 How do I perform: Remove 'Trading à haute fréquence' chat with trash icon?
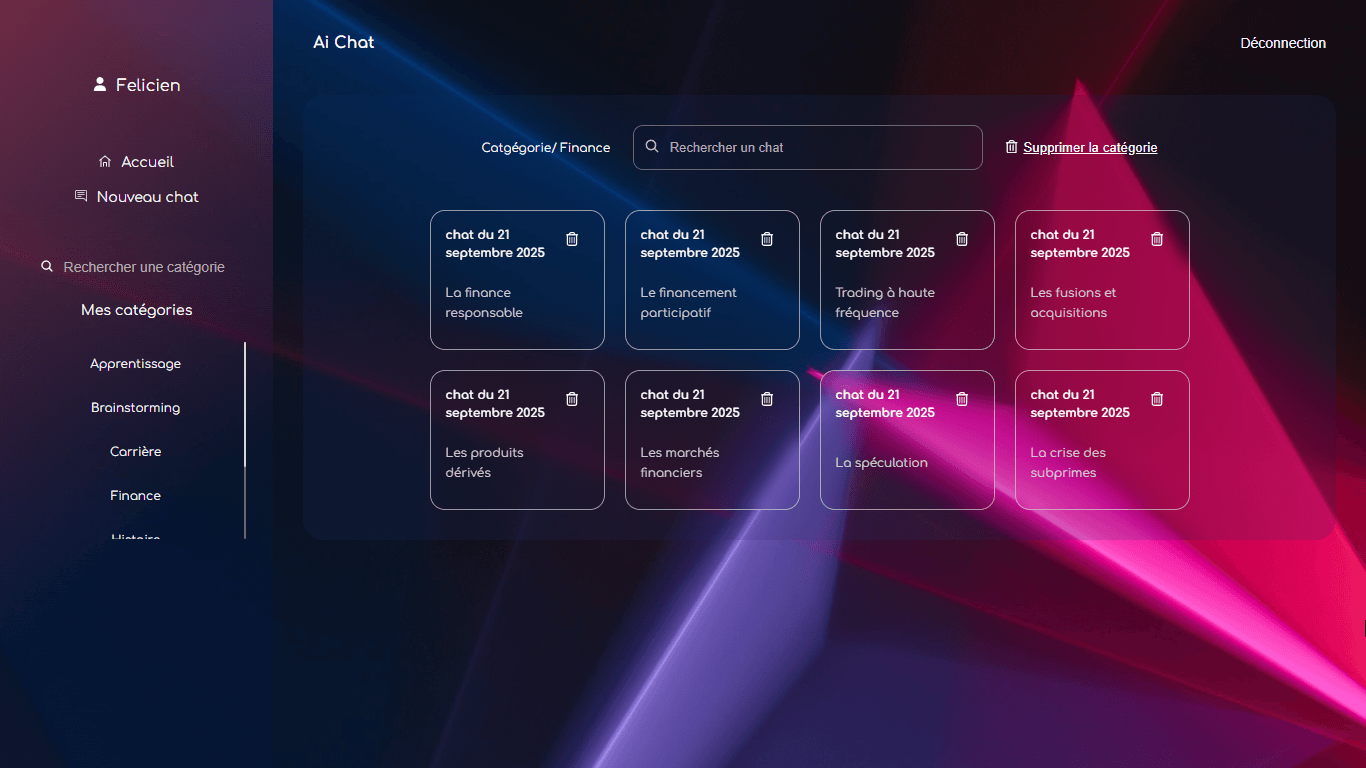point(962,239)
